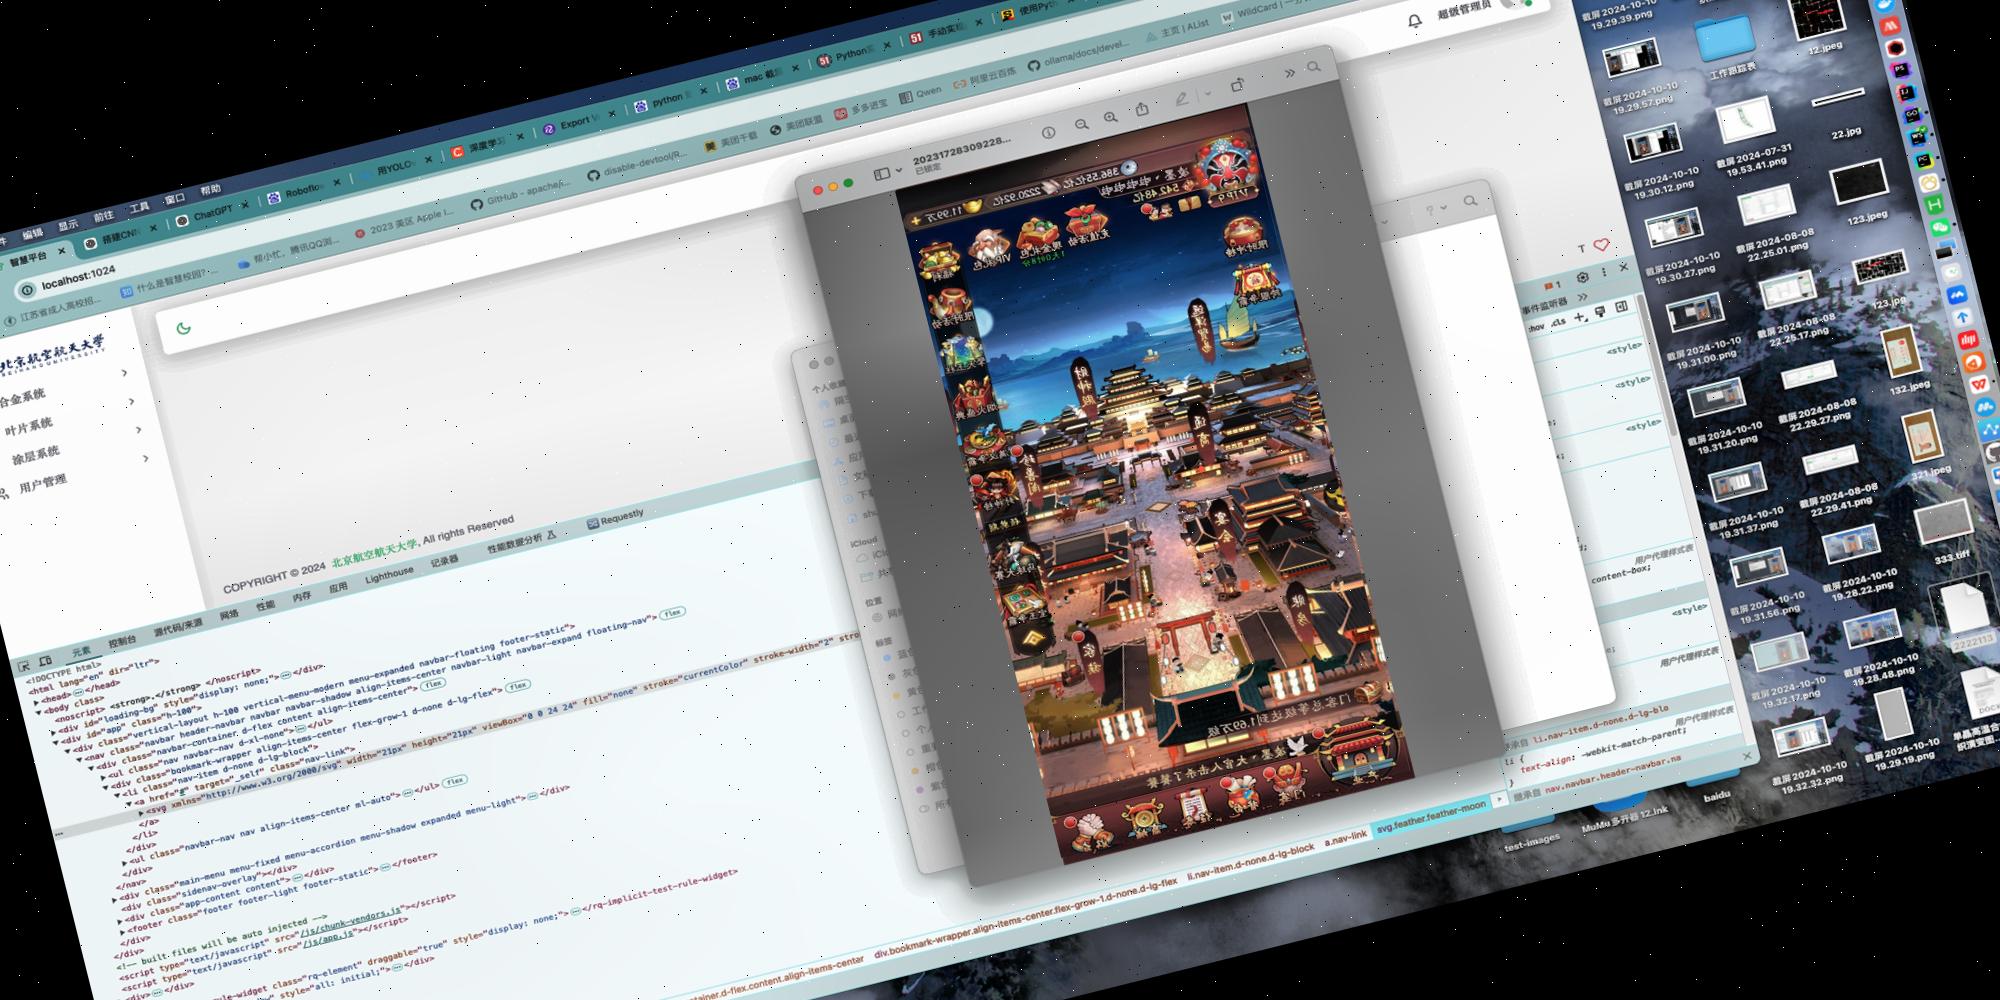Switch to DevTools 网络 tab
The width and height of the screenshot is (2000, 1000).
pos(228,614)
